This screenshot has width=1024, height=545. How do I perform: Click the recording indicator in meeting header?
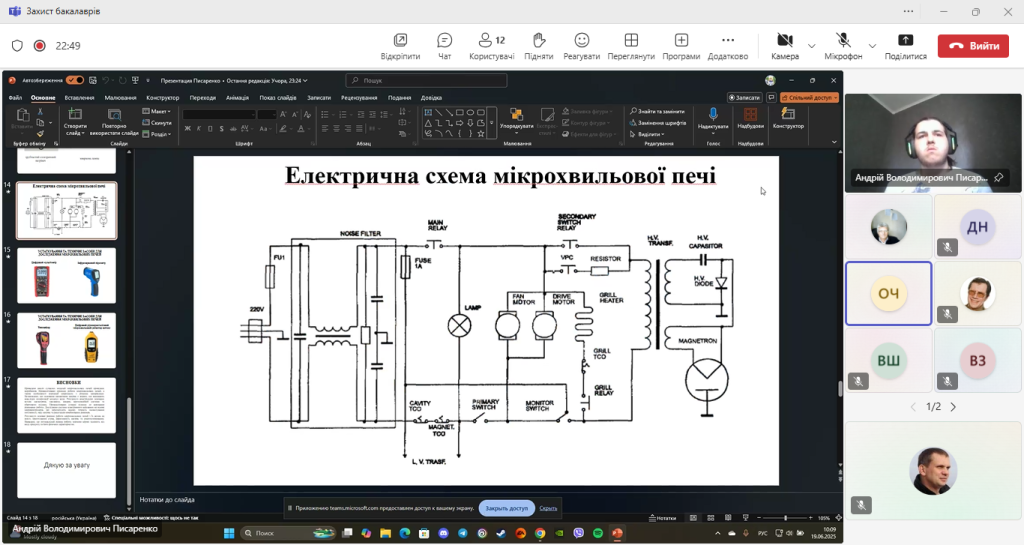40,46
